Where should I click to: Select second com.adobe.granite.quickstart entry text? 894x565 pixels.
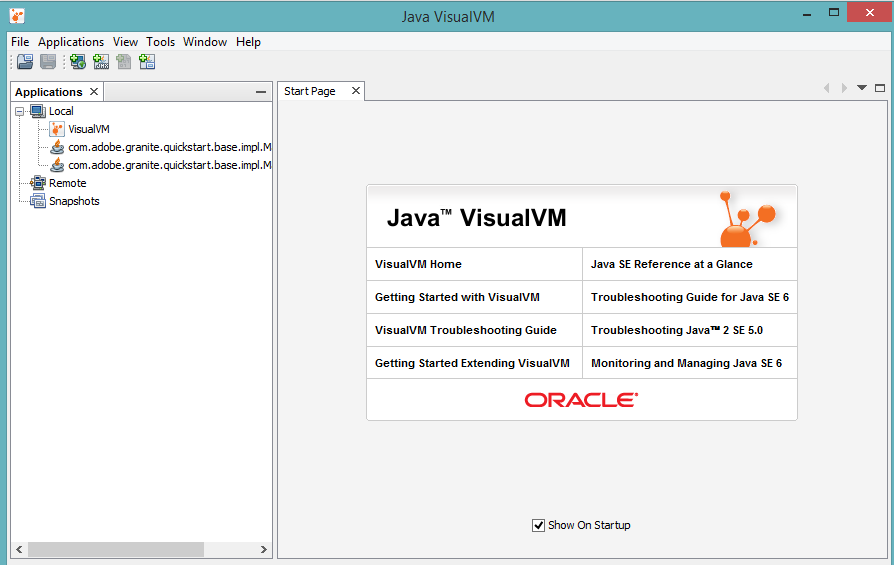[x=170, y=165]
